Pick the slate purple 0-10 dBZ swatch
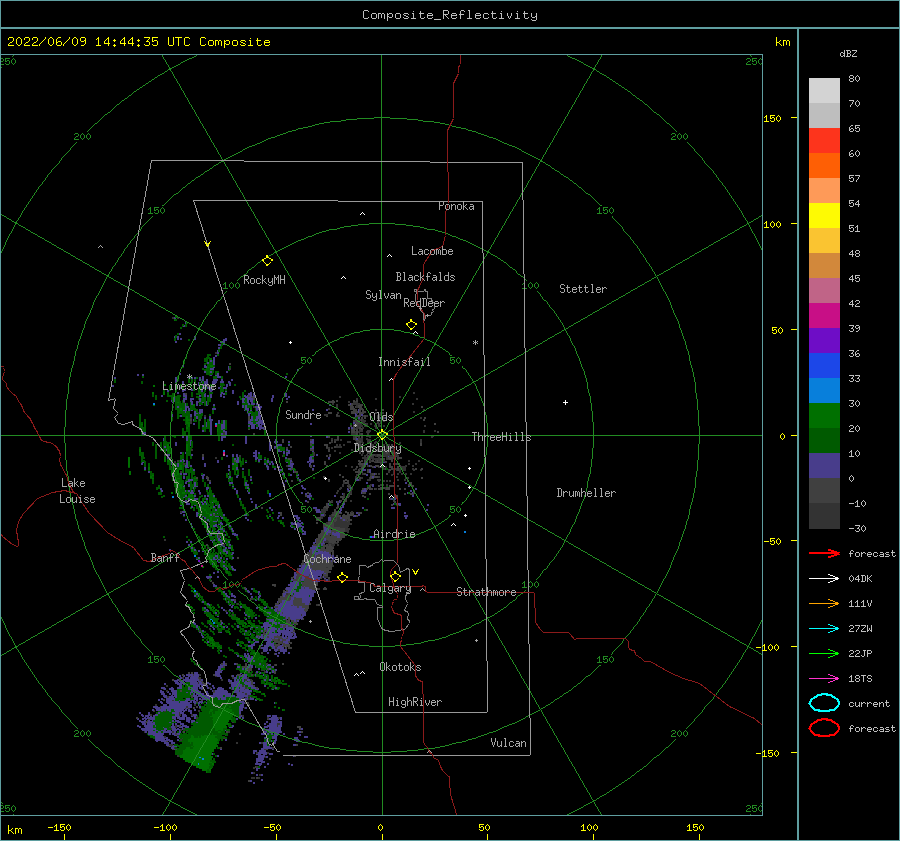This screenshot has height=841, width=900. tap(824, 466)
